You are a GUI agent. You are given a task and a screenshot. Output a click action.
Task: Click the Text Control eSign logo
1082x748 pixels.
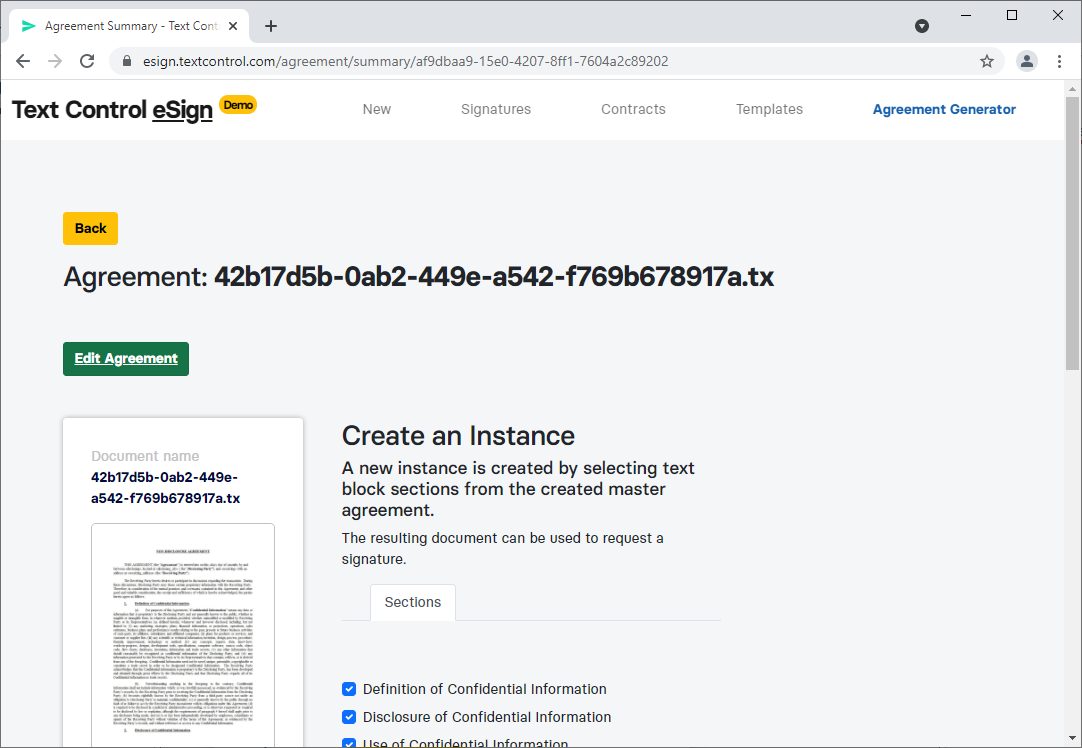112,110
